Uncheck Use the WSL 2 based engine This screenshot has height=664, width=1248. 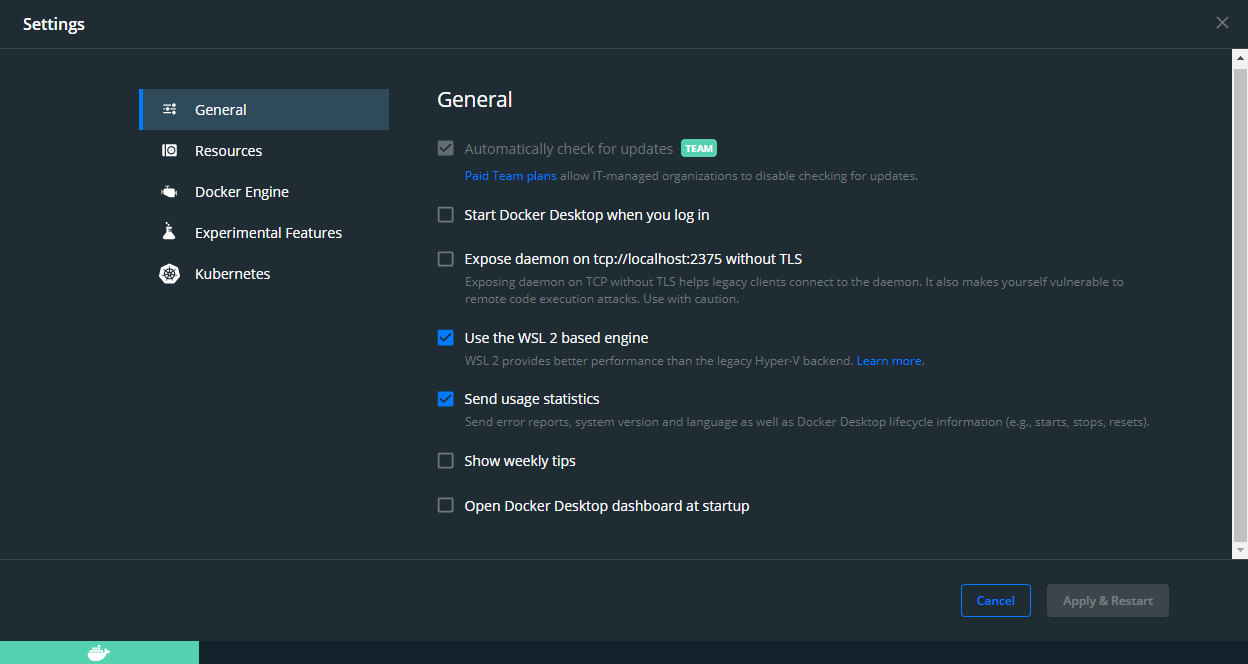(x=446, y=338)
